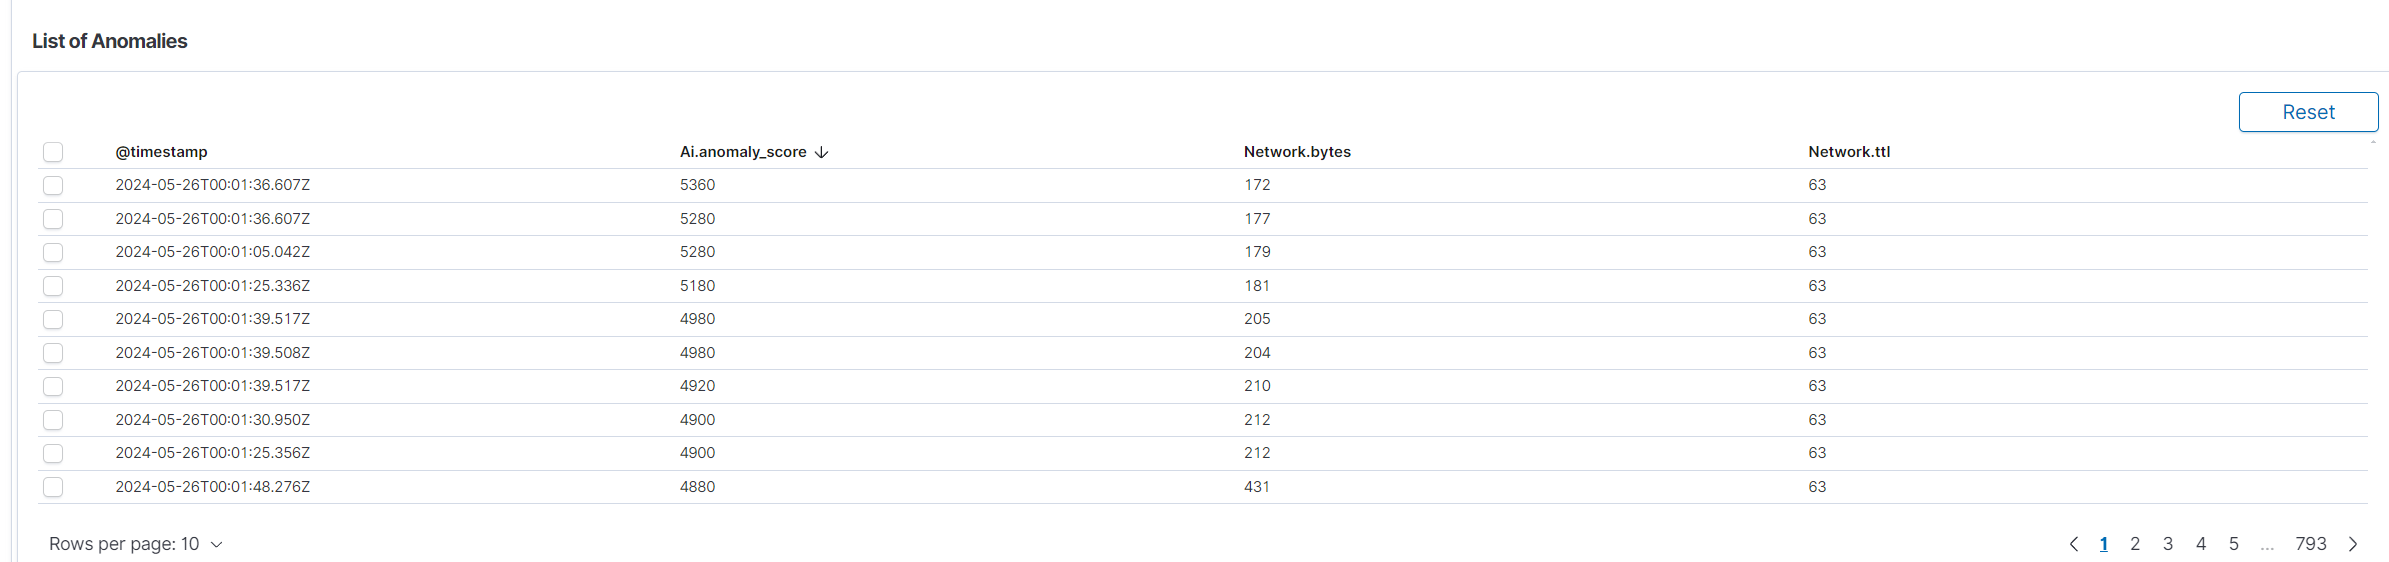Open the Rows per page dropdown
This screenshot has width=2389, height=562.
point(135,544)
